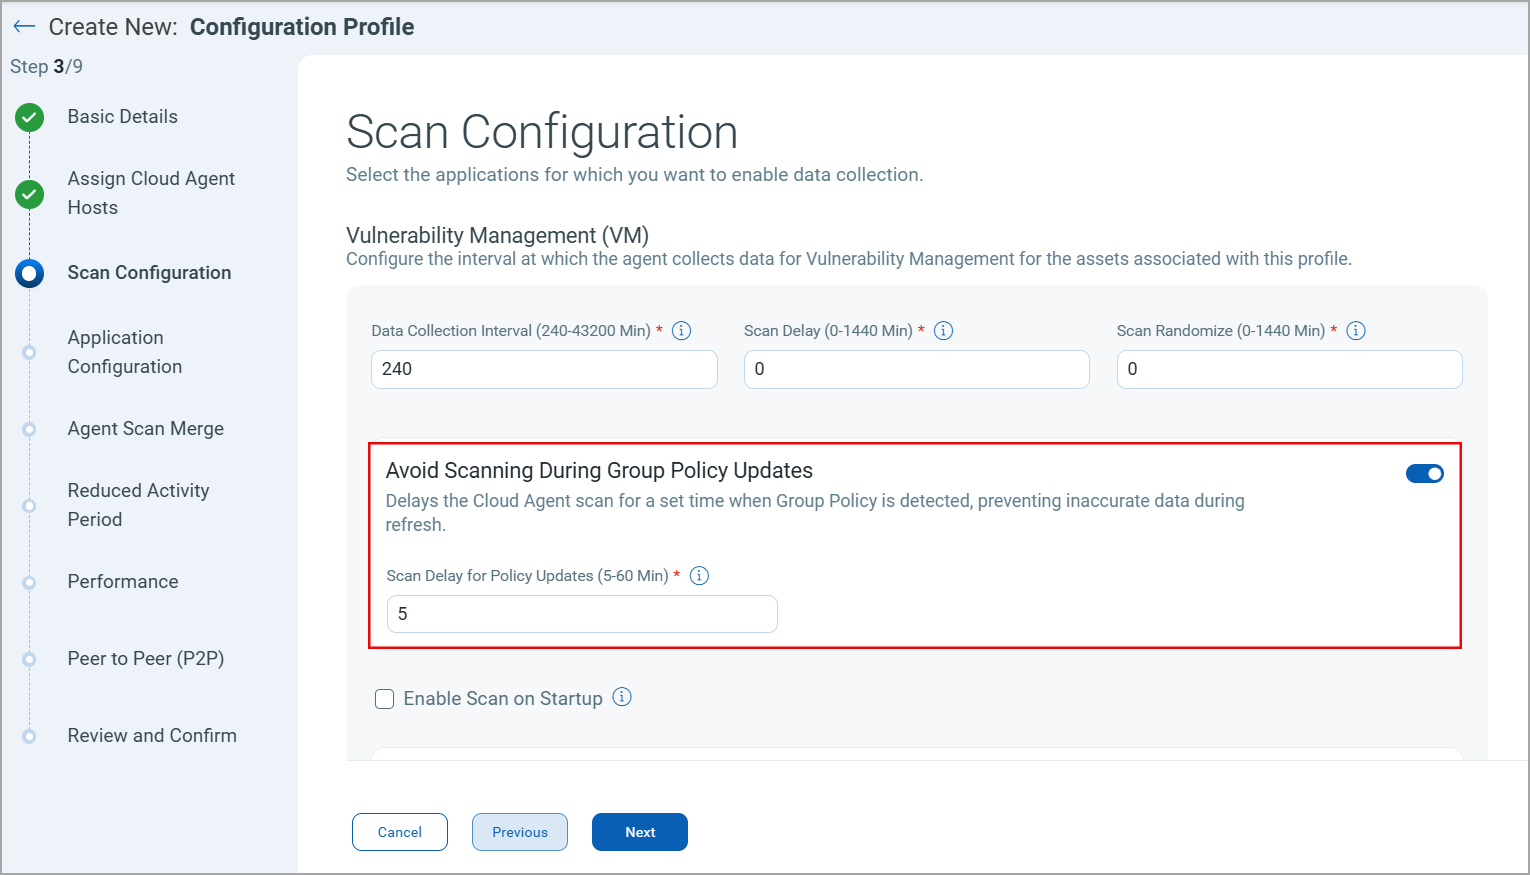
Task: Click the Cancel button
Action: (400, 832)
